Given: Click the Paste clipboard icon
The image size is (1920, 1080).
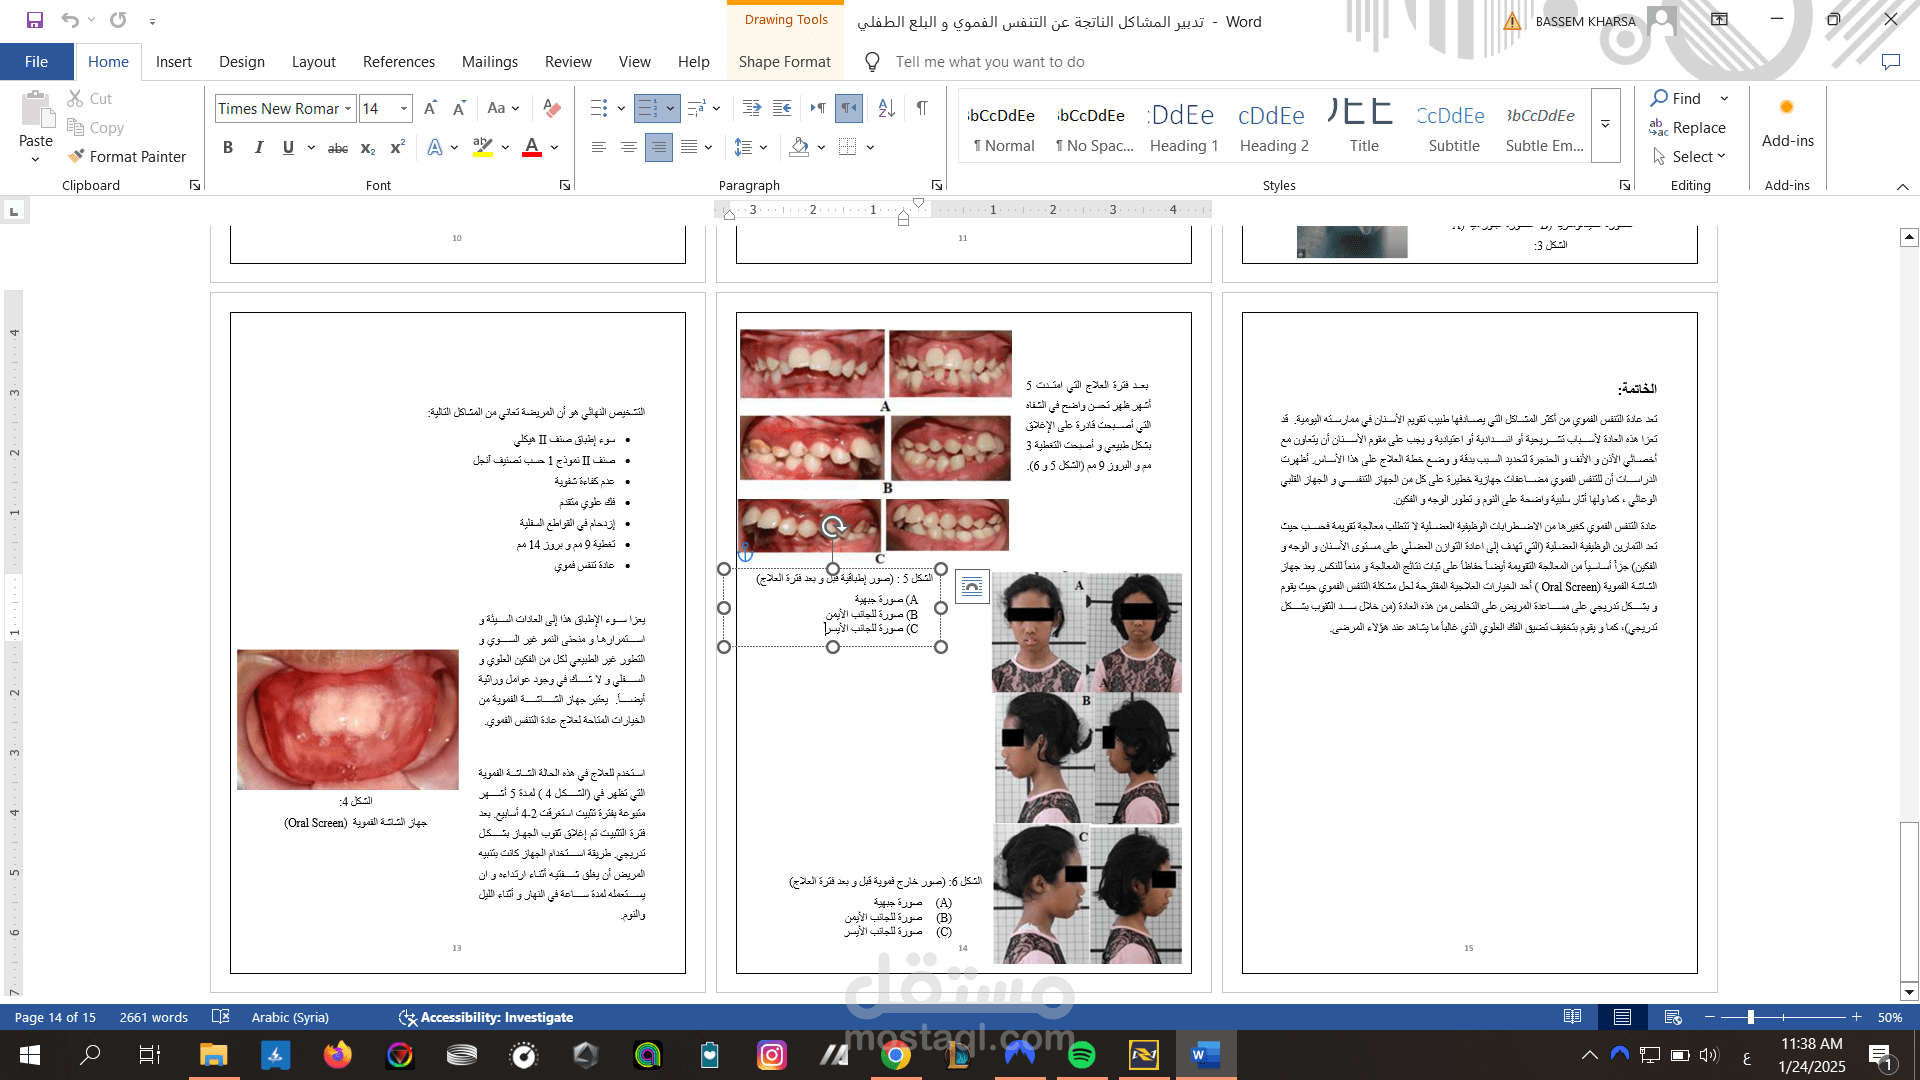Looking at the screenshot, I should (x=36, y=110).
